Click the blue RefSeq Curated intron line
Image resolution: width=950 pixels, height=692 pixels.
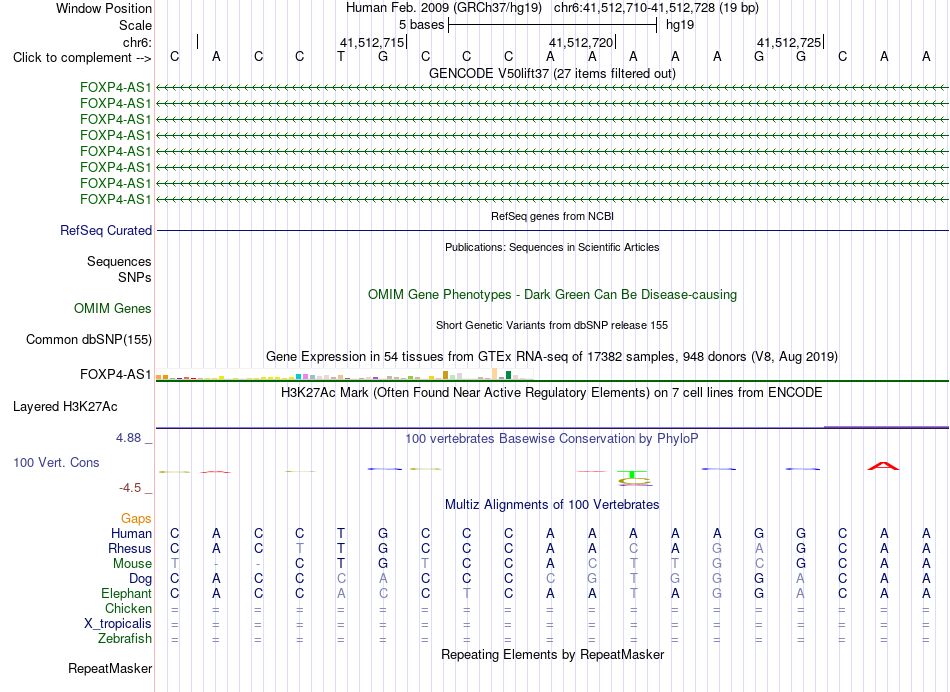(x=552, y=230)
